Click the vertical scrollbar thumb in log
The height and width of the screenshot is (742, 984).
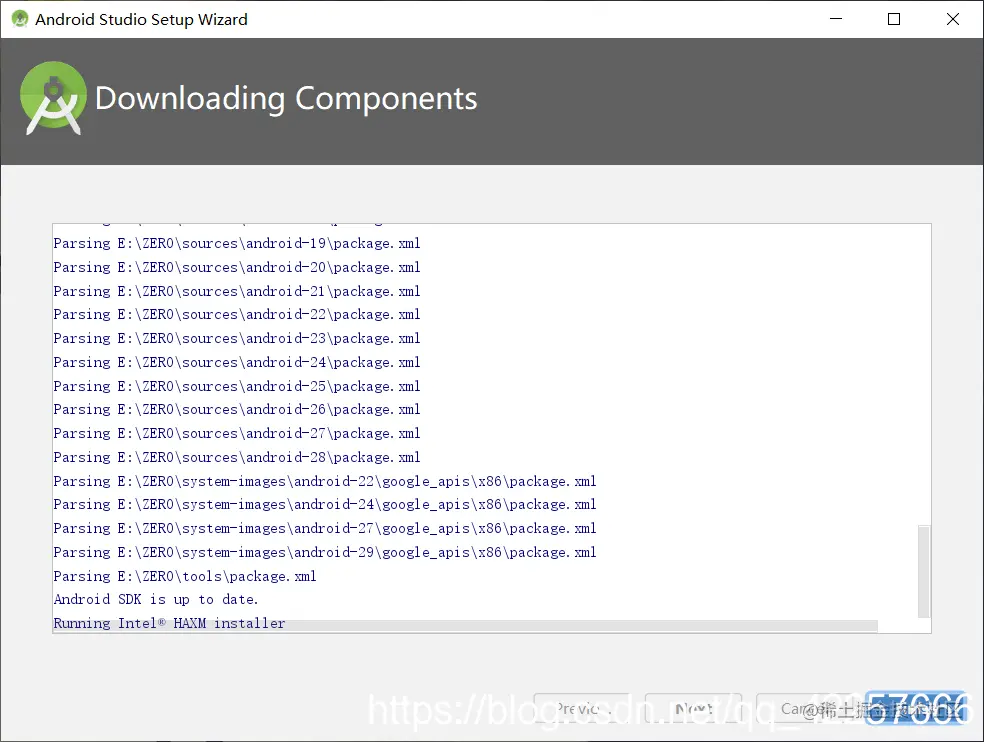click(x=924, y=571)
